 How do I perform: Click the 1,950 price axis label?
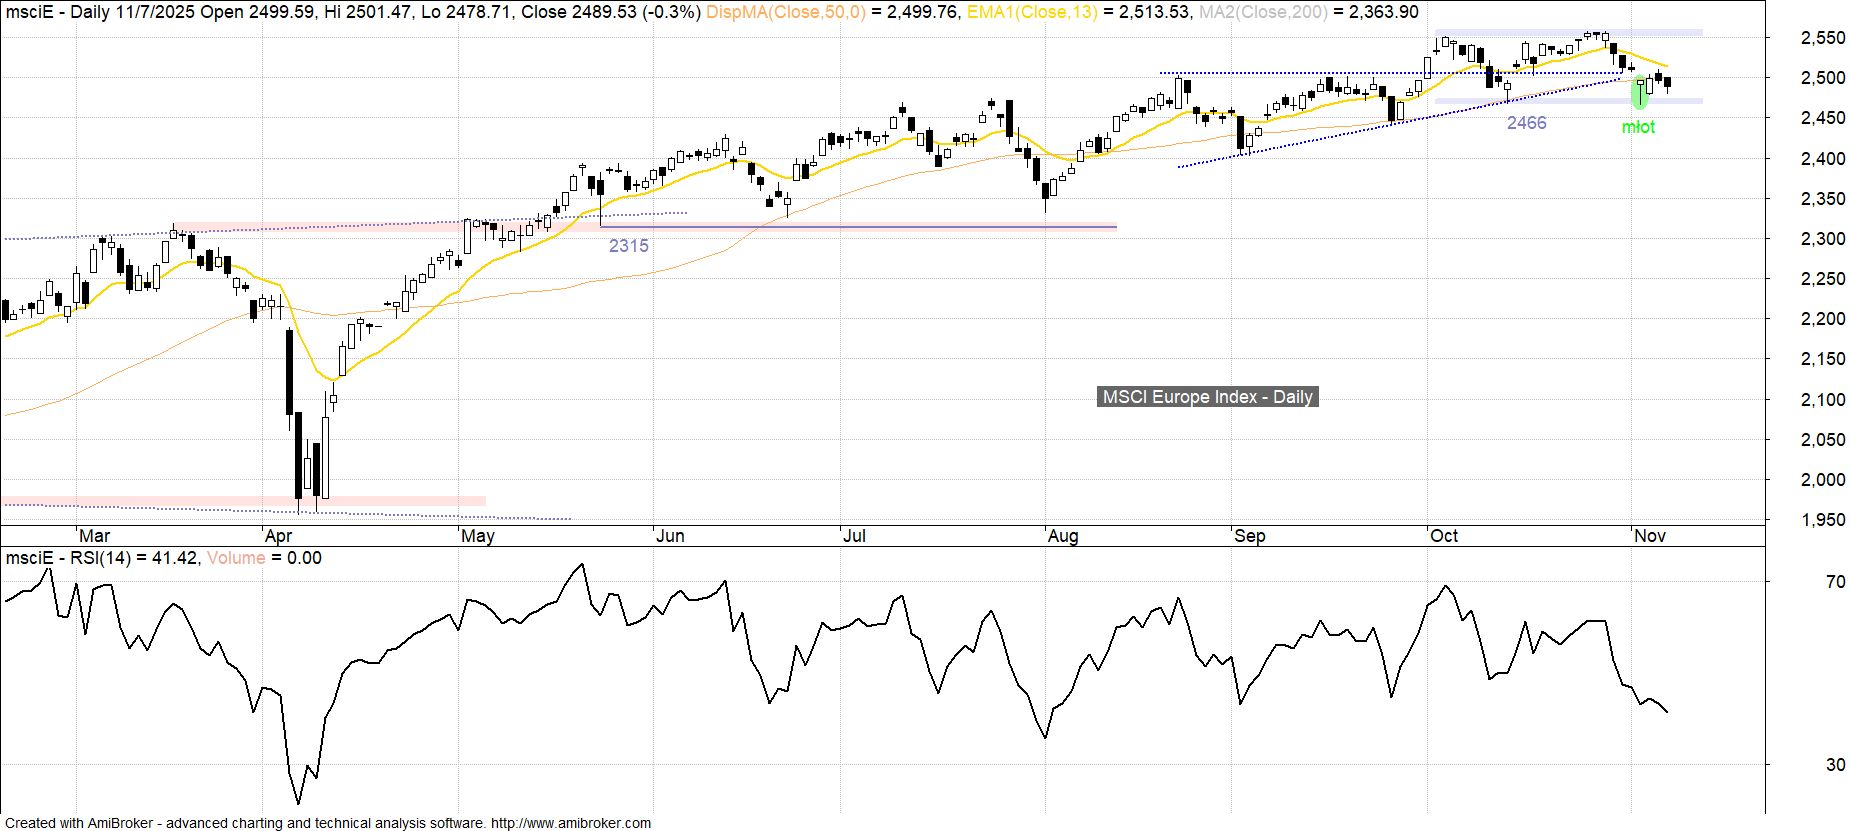pyautogui.click(x=1822, y=520)
